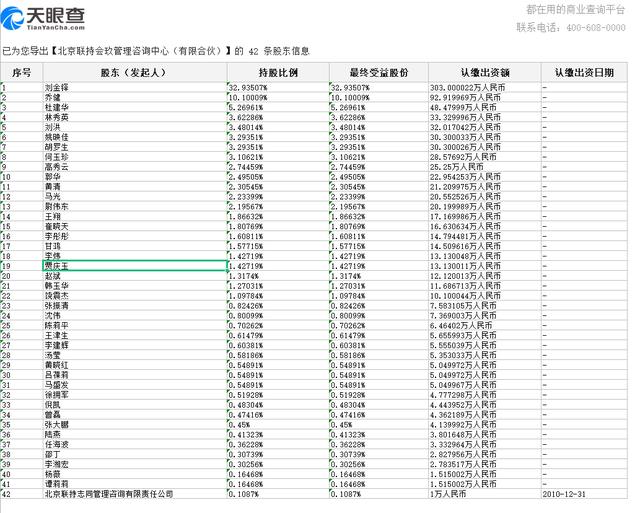Click the contact phone 400-608-0000 text
640x513 pixels.
[571, 27]
